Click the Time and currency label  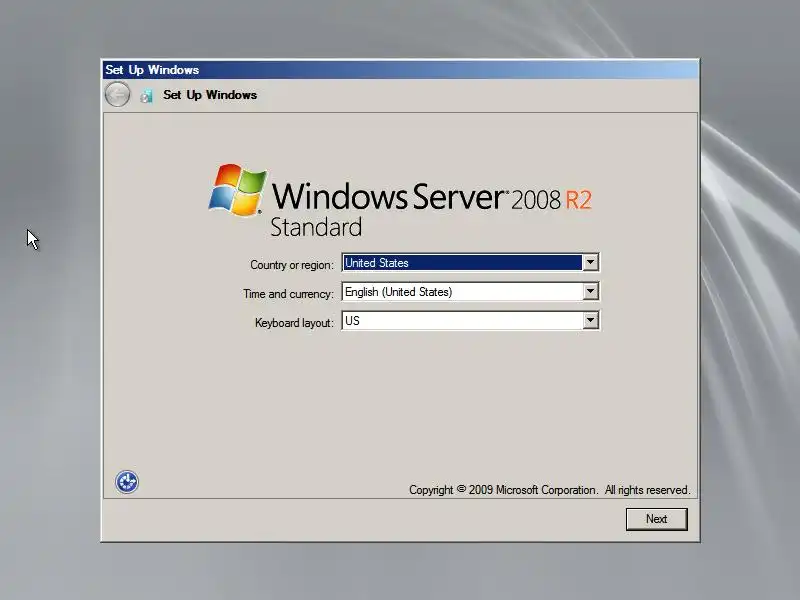(x=288, y=294)
